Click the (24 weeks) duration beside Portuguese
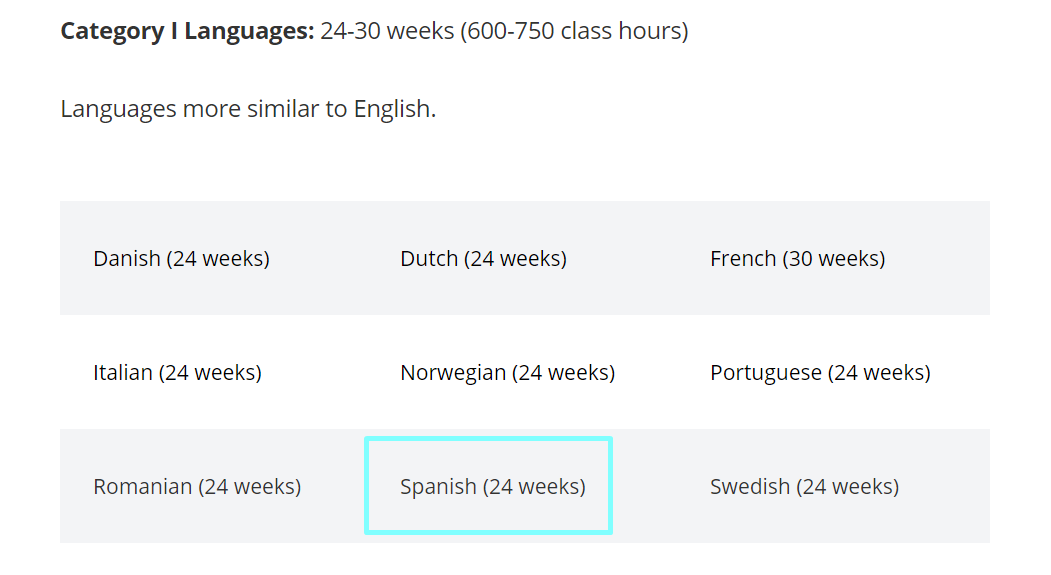Screen dimensions: 1051x575 (879, 373)
